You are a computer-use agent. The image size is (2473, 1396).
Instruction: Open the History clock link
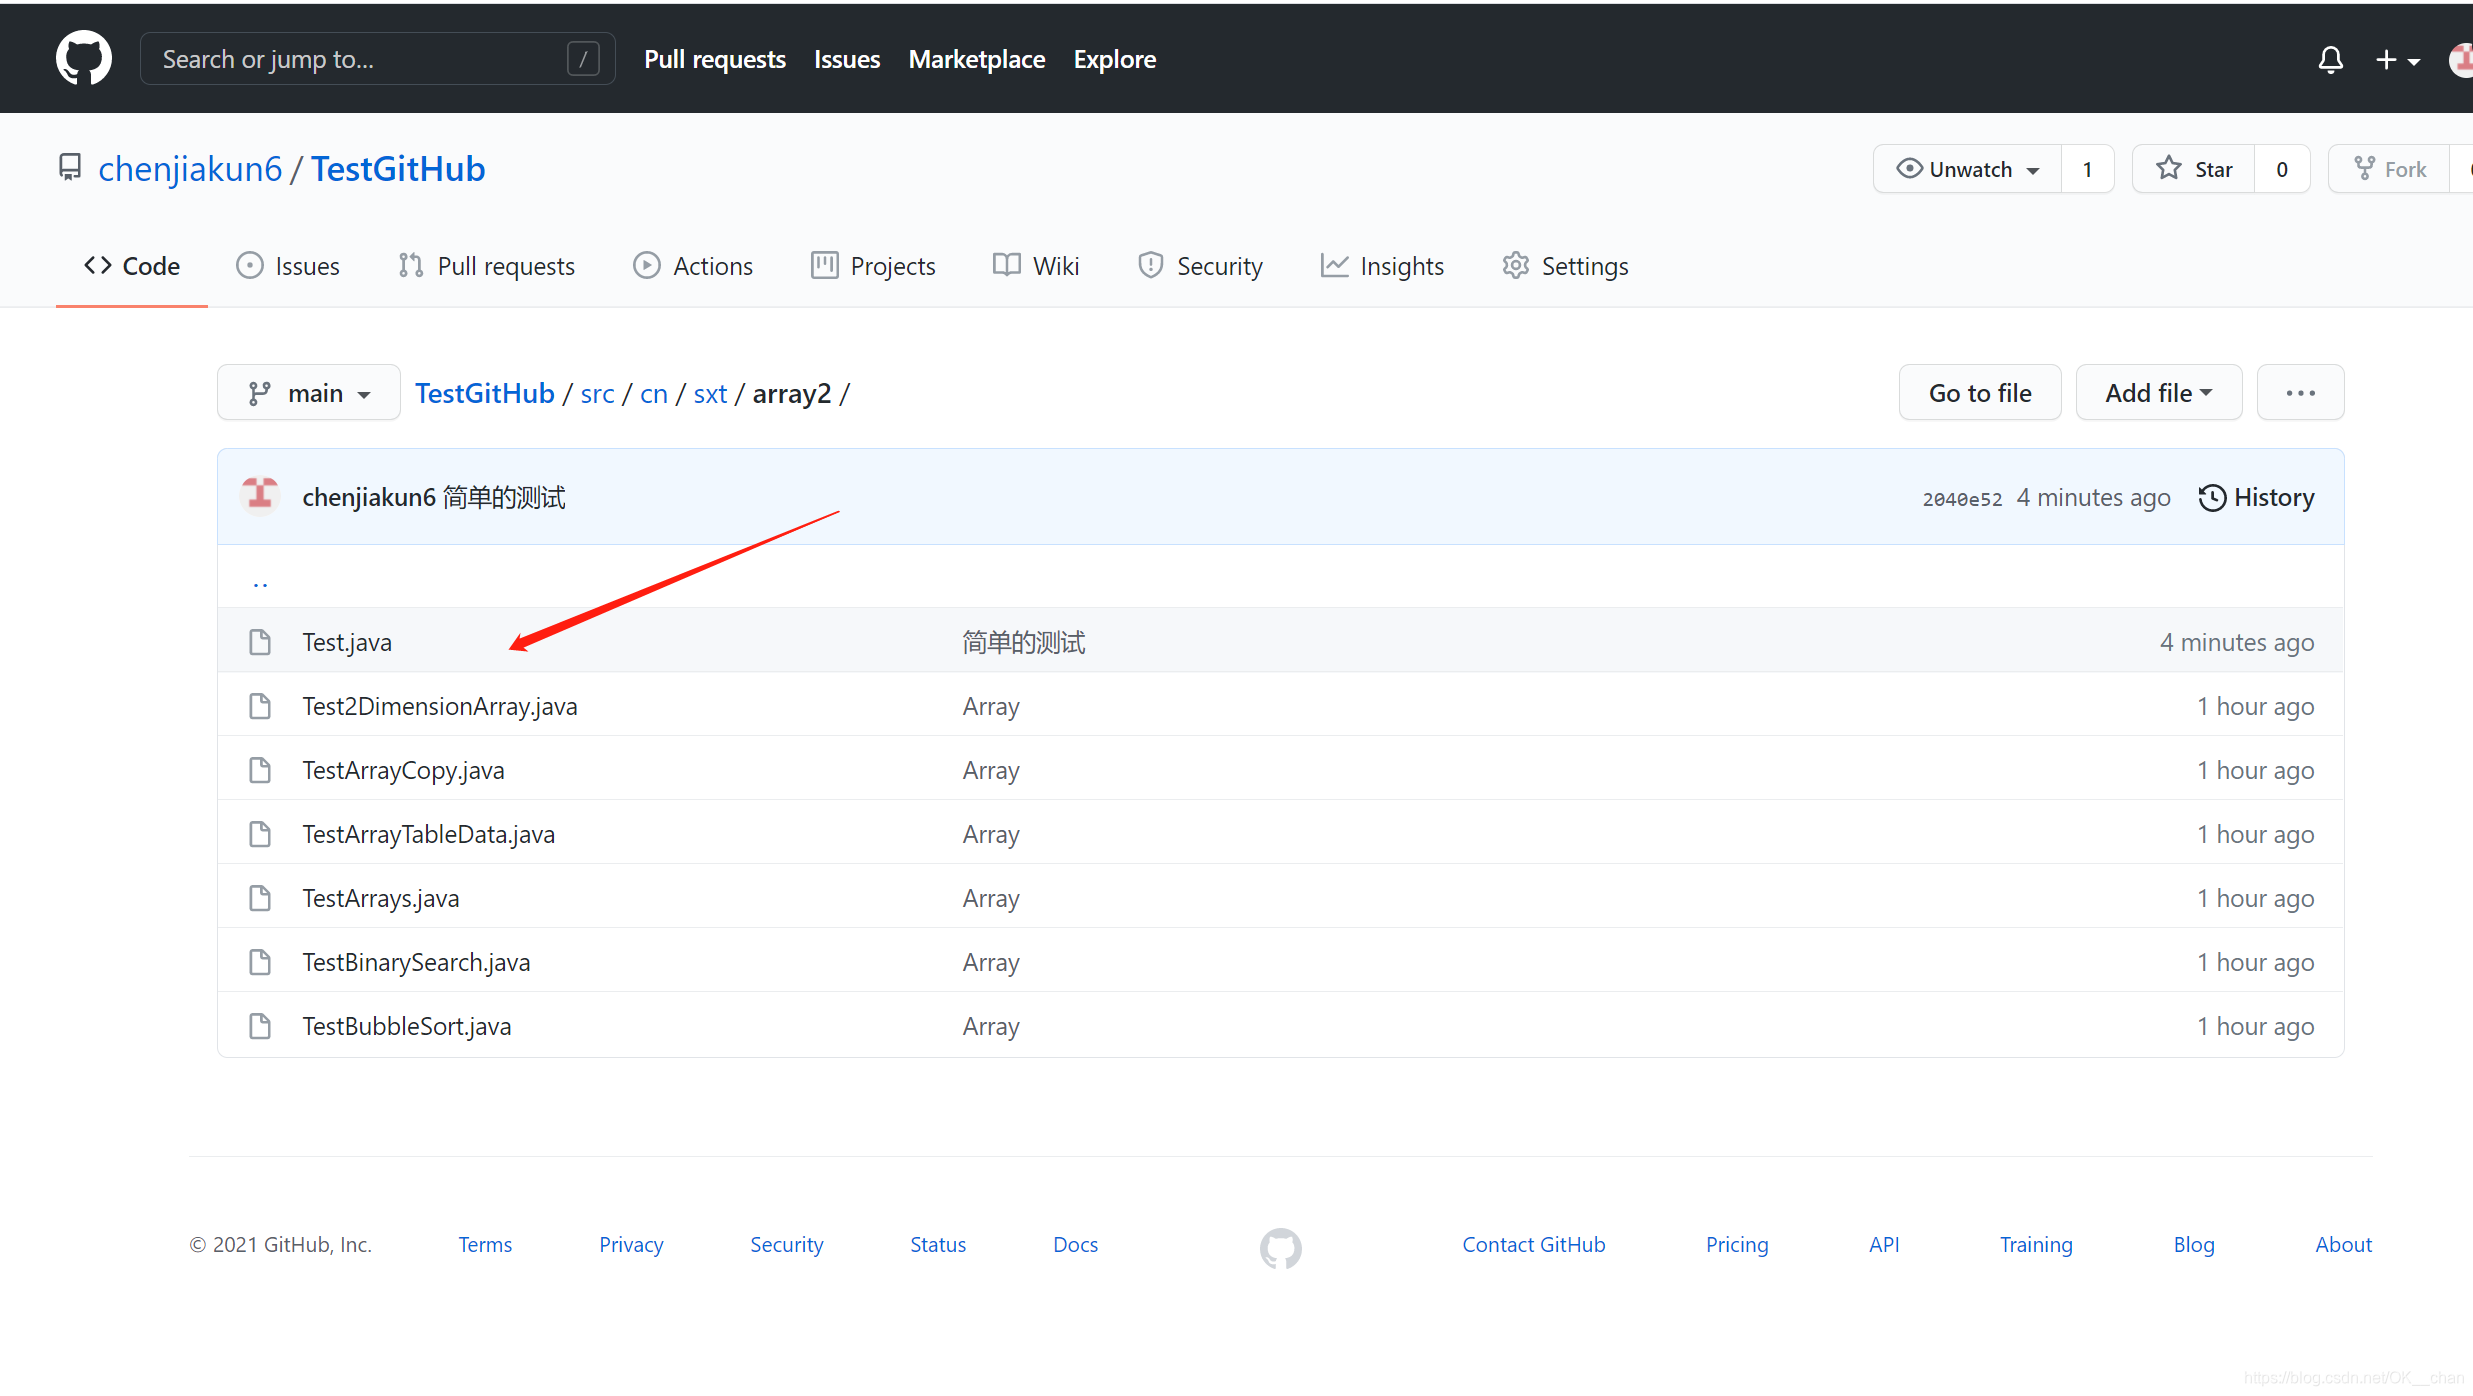pos(2256,497)
